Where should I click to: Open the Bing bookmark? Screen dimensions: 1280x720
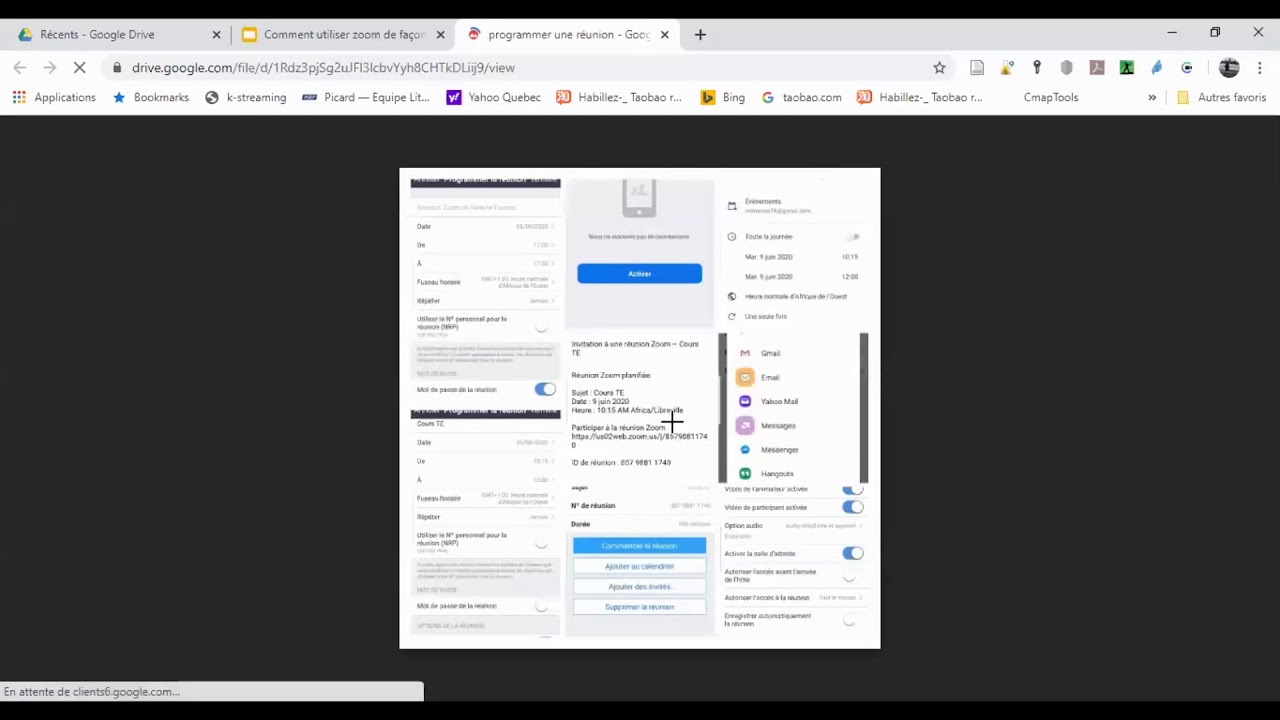tap(723, 97)
